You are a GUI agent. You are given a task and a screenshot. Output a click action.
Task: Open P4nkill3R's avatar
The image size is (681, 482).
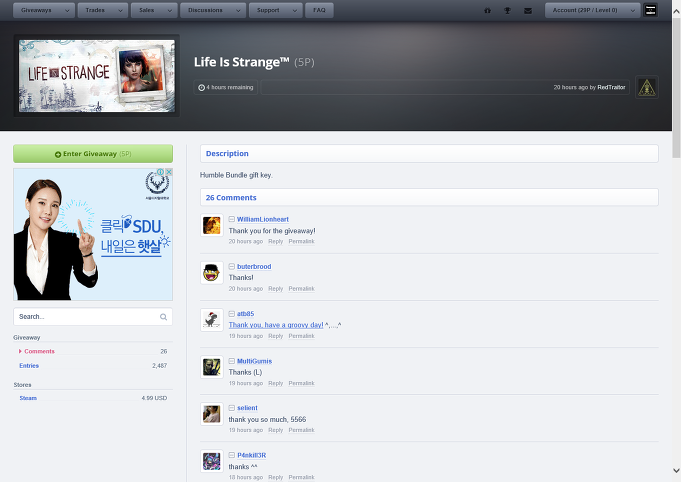point(212,461)
